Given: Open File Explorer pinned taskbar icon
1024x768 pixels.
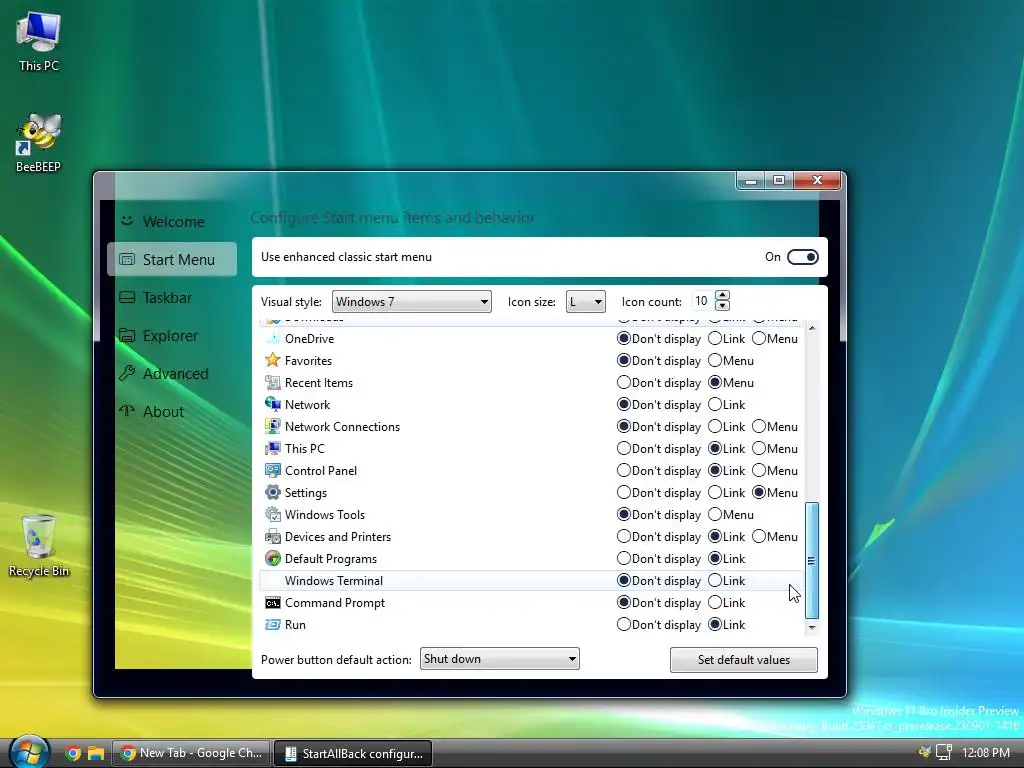Looking at the screenshot, I should click(96, 753).
